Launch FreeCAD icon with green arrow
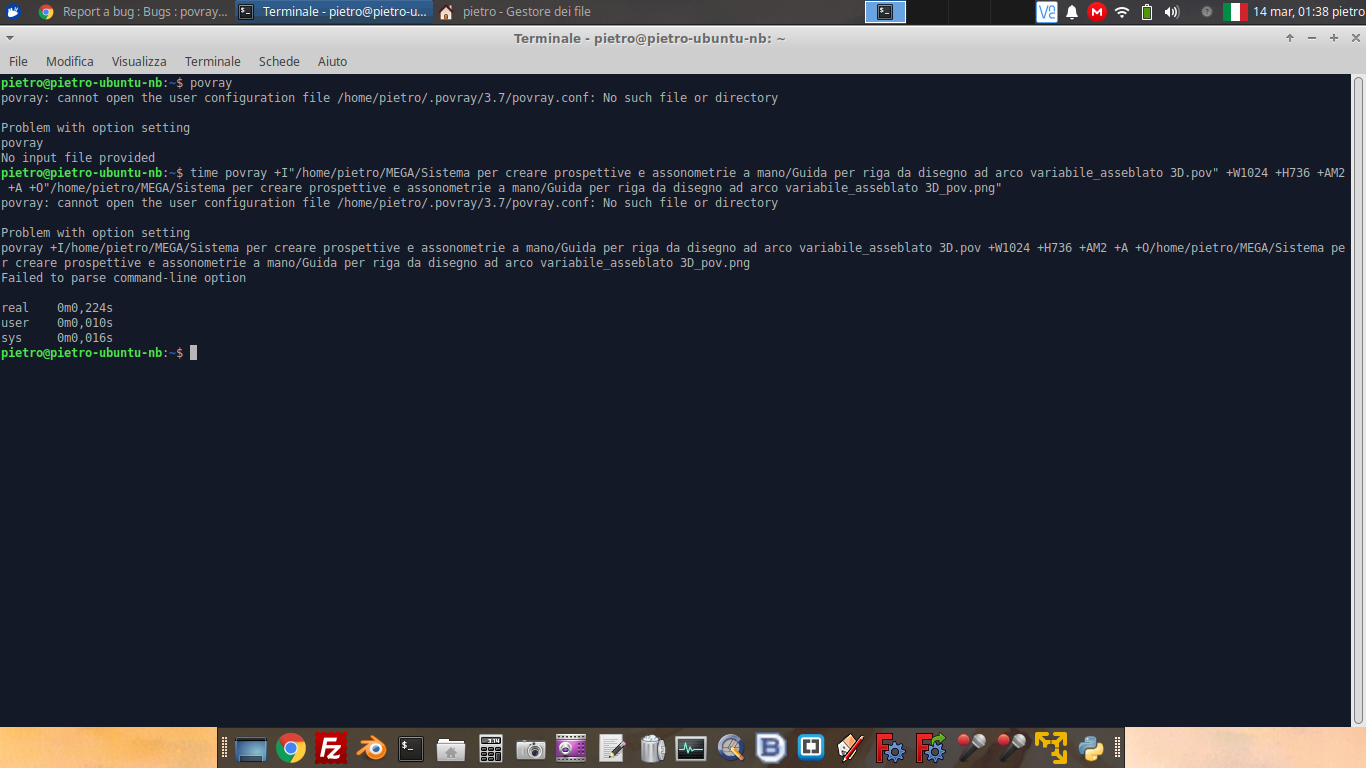Viewport: 1366px width, 768px height. tap(931, 748)
